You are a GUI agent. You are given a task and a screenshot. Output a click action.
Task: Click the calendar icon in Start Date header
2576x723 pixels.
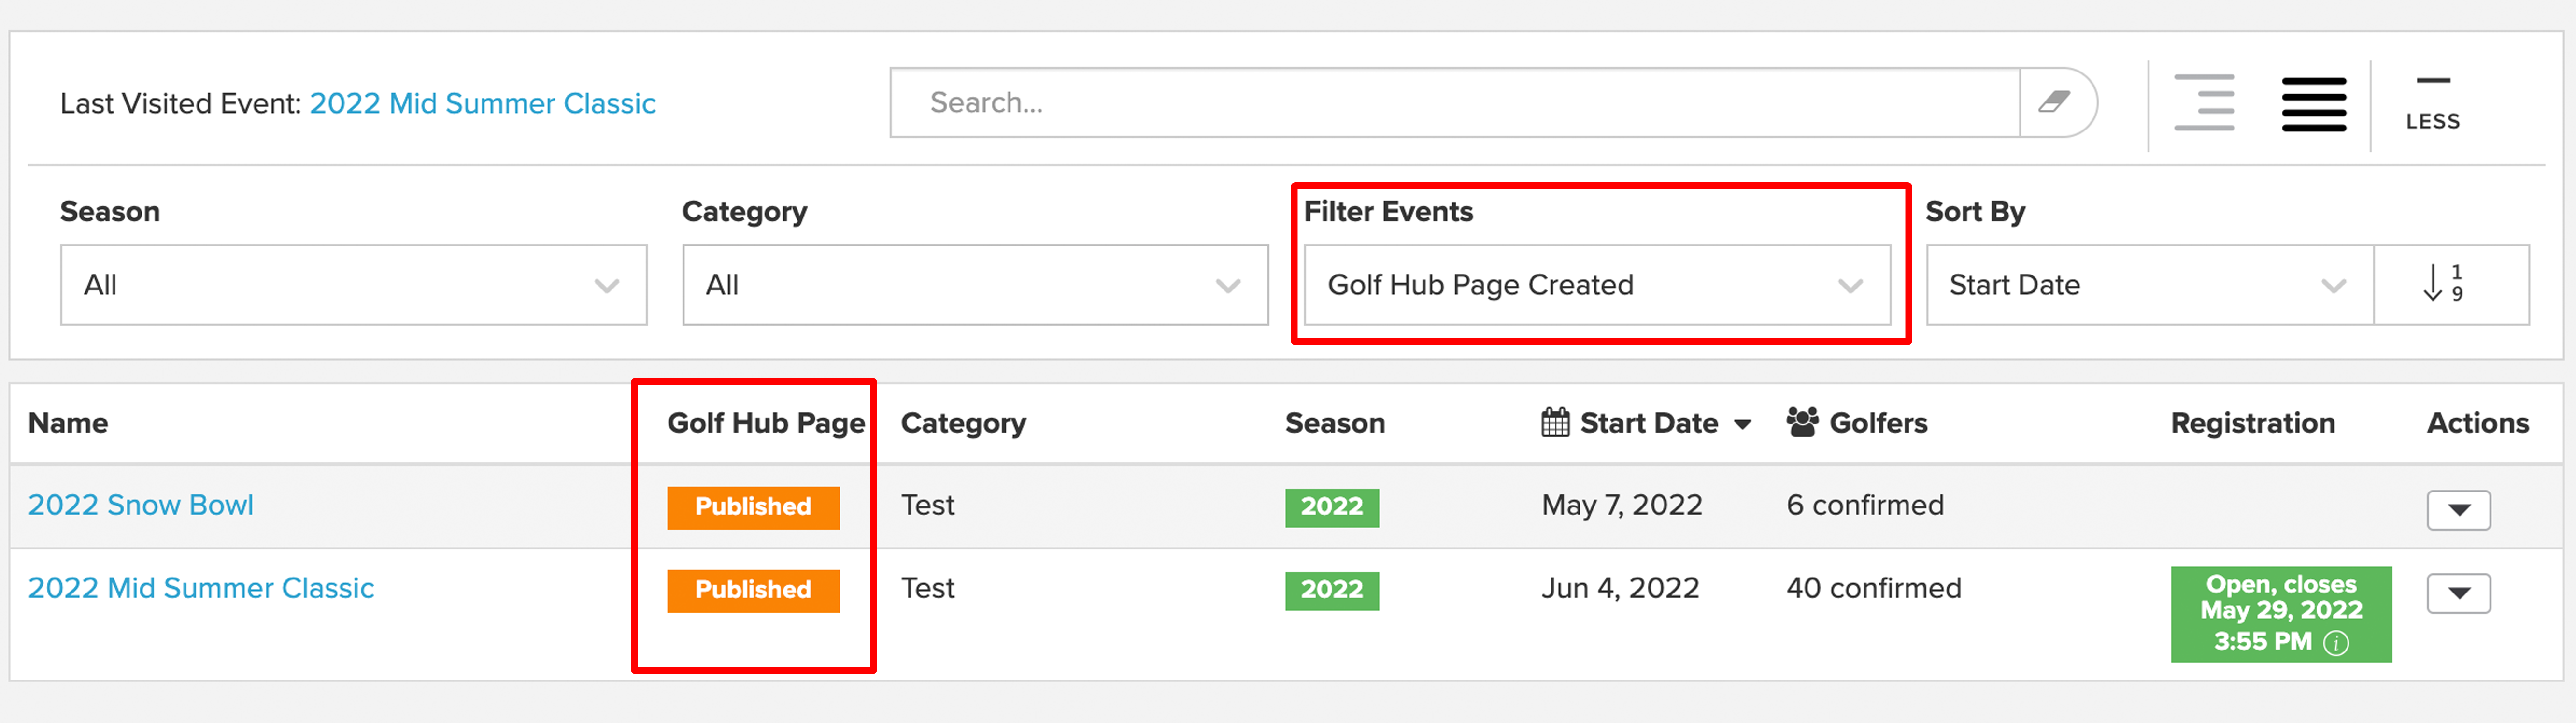click(x=1555, y=422)
